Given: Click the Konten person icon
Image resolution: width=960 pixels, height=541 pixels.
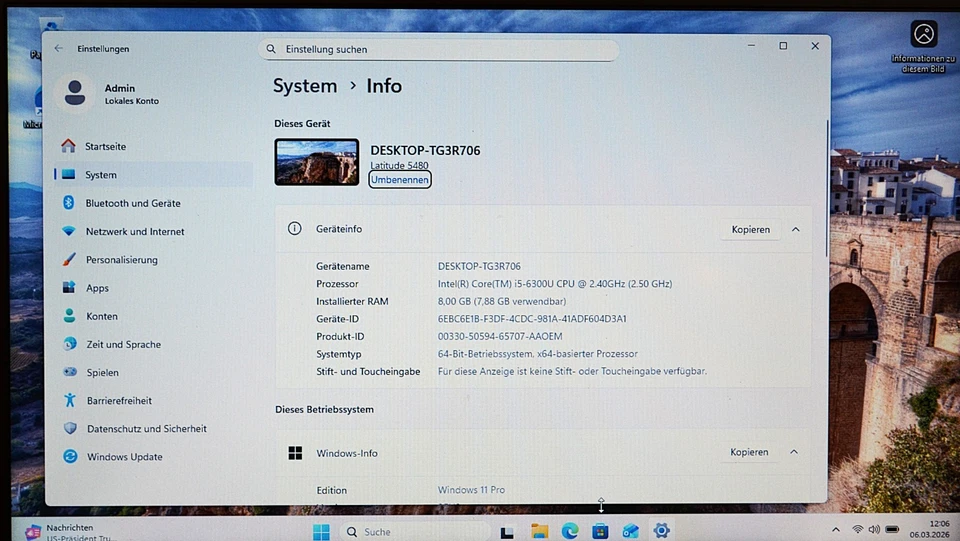Looking at the screenshot, I should pos(69,316).
